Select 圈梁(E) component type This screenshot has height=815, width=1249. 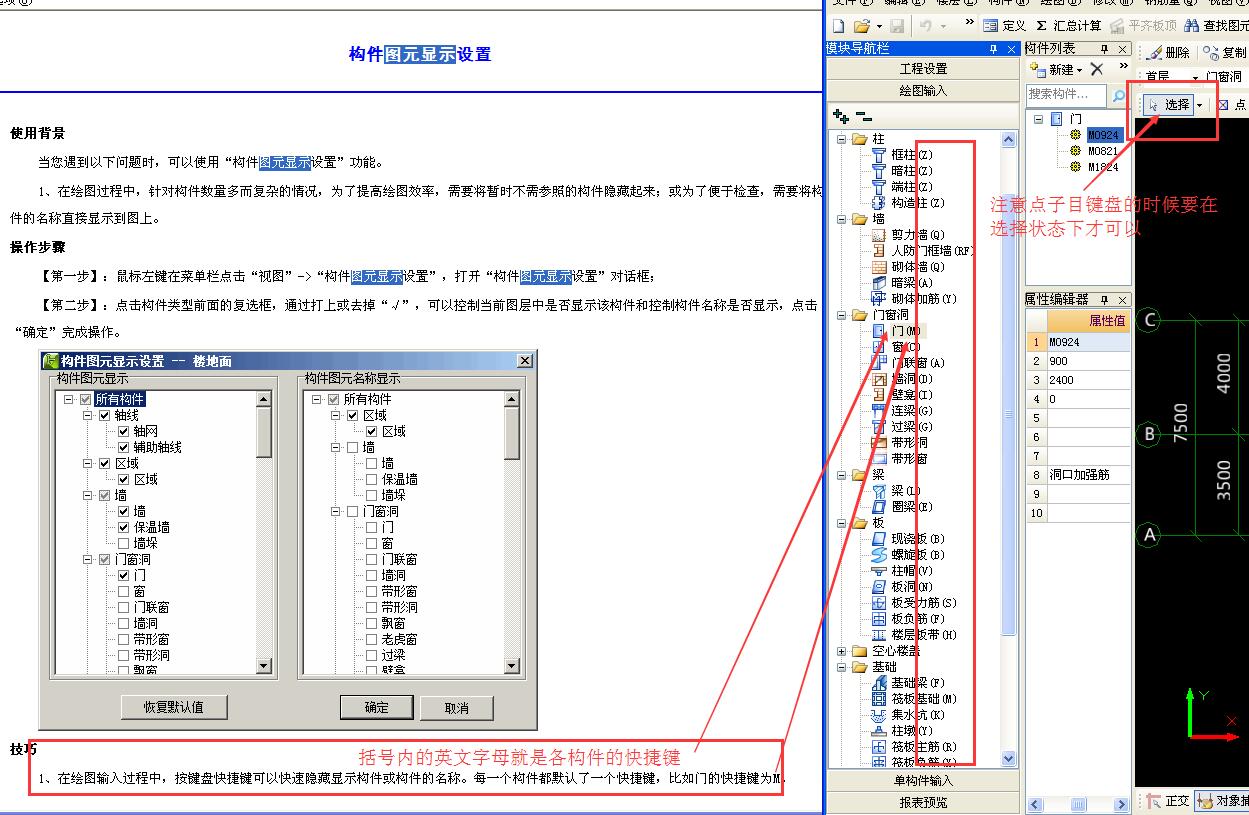coord(902,507)
